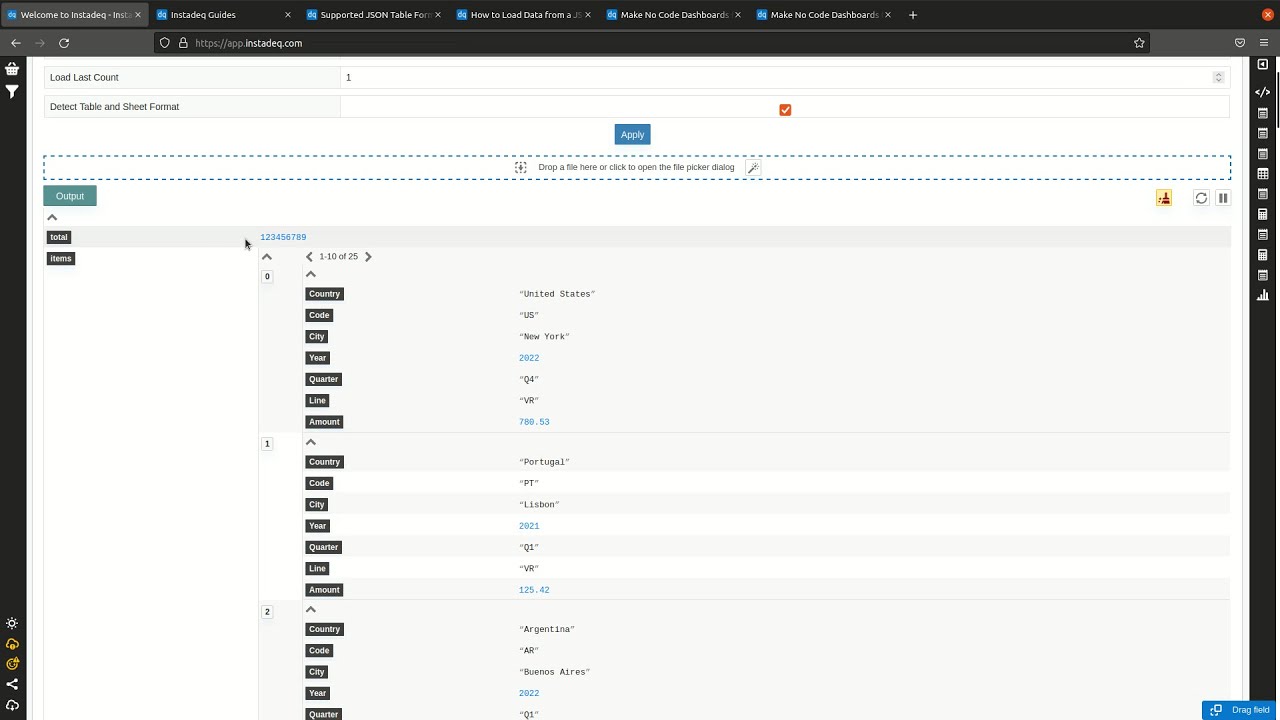Screen dimensions: 1280x720
Task: Click the orange cloud upload icon
Action: pyautogui.click(x=12, y=644)
